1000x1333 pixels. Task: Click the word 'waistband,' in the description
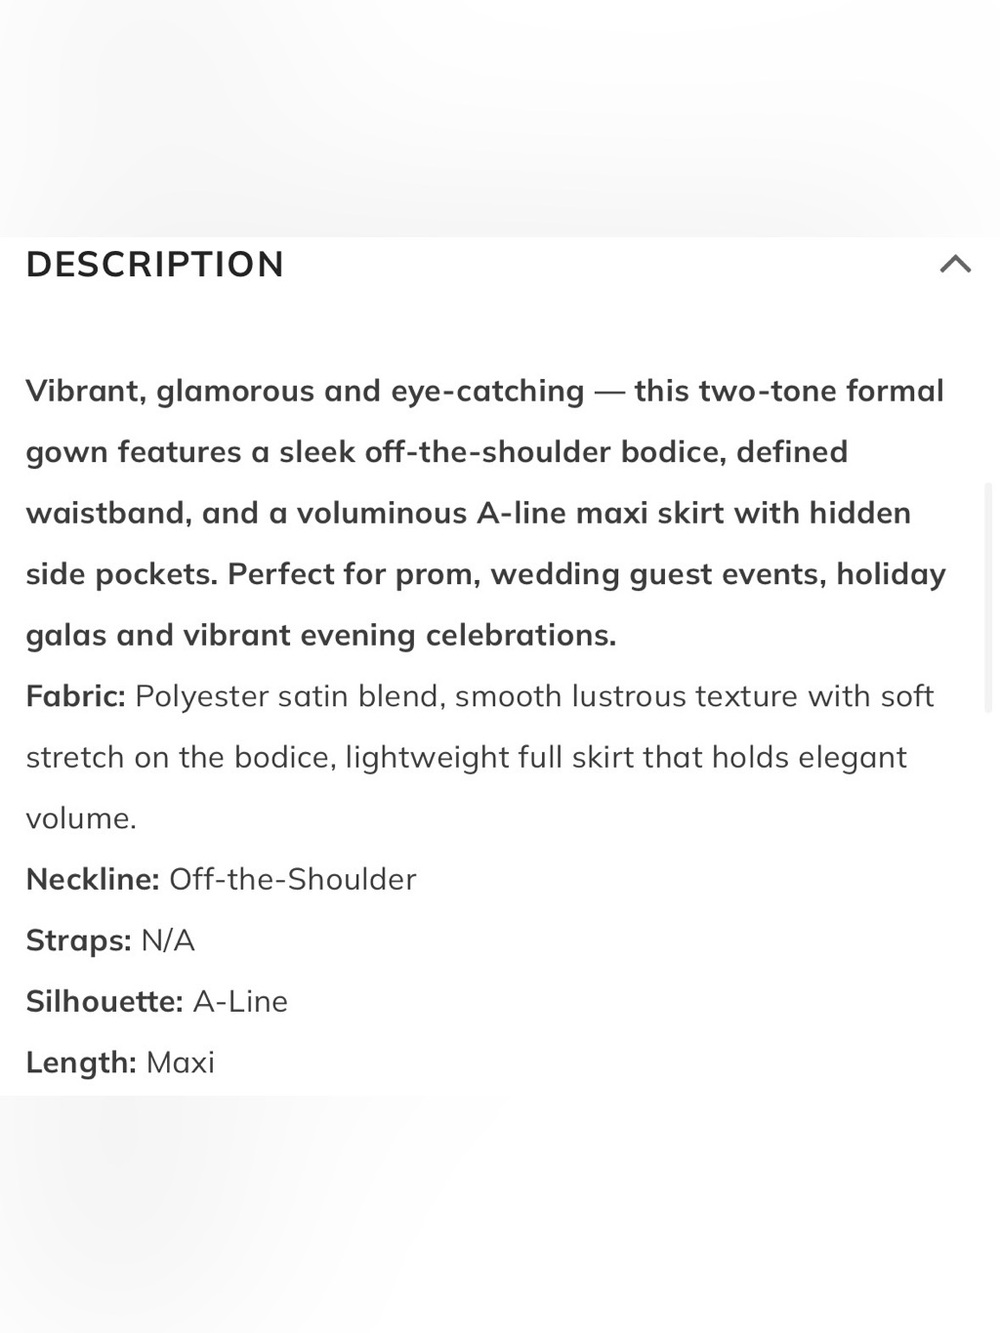pyautogui.click(x=109, y=513)
